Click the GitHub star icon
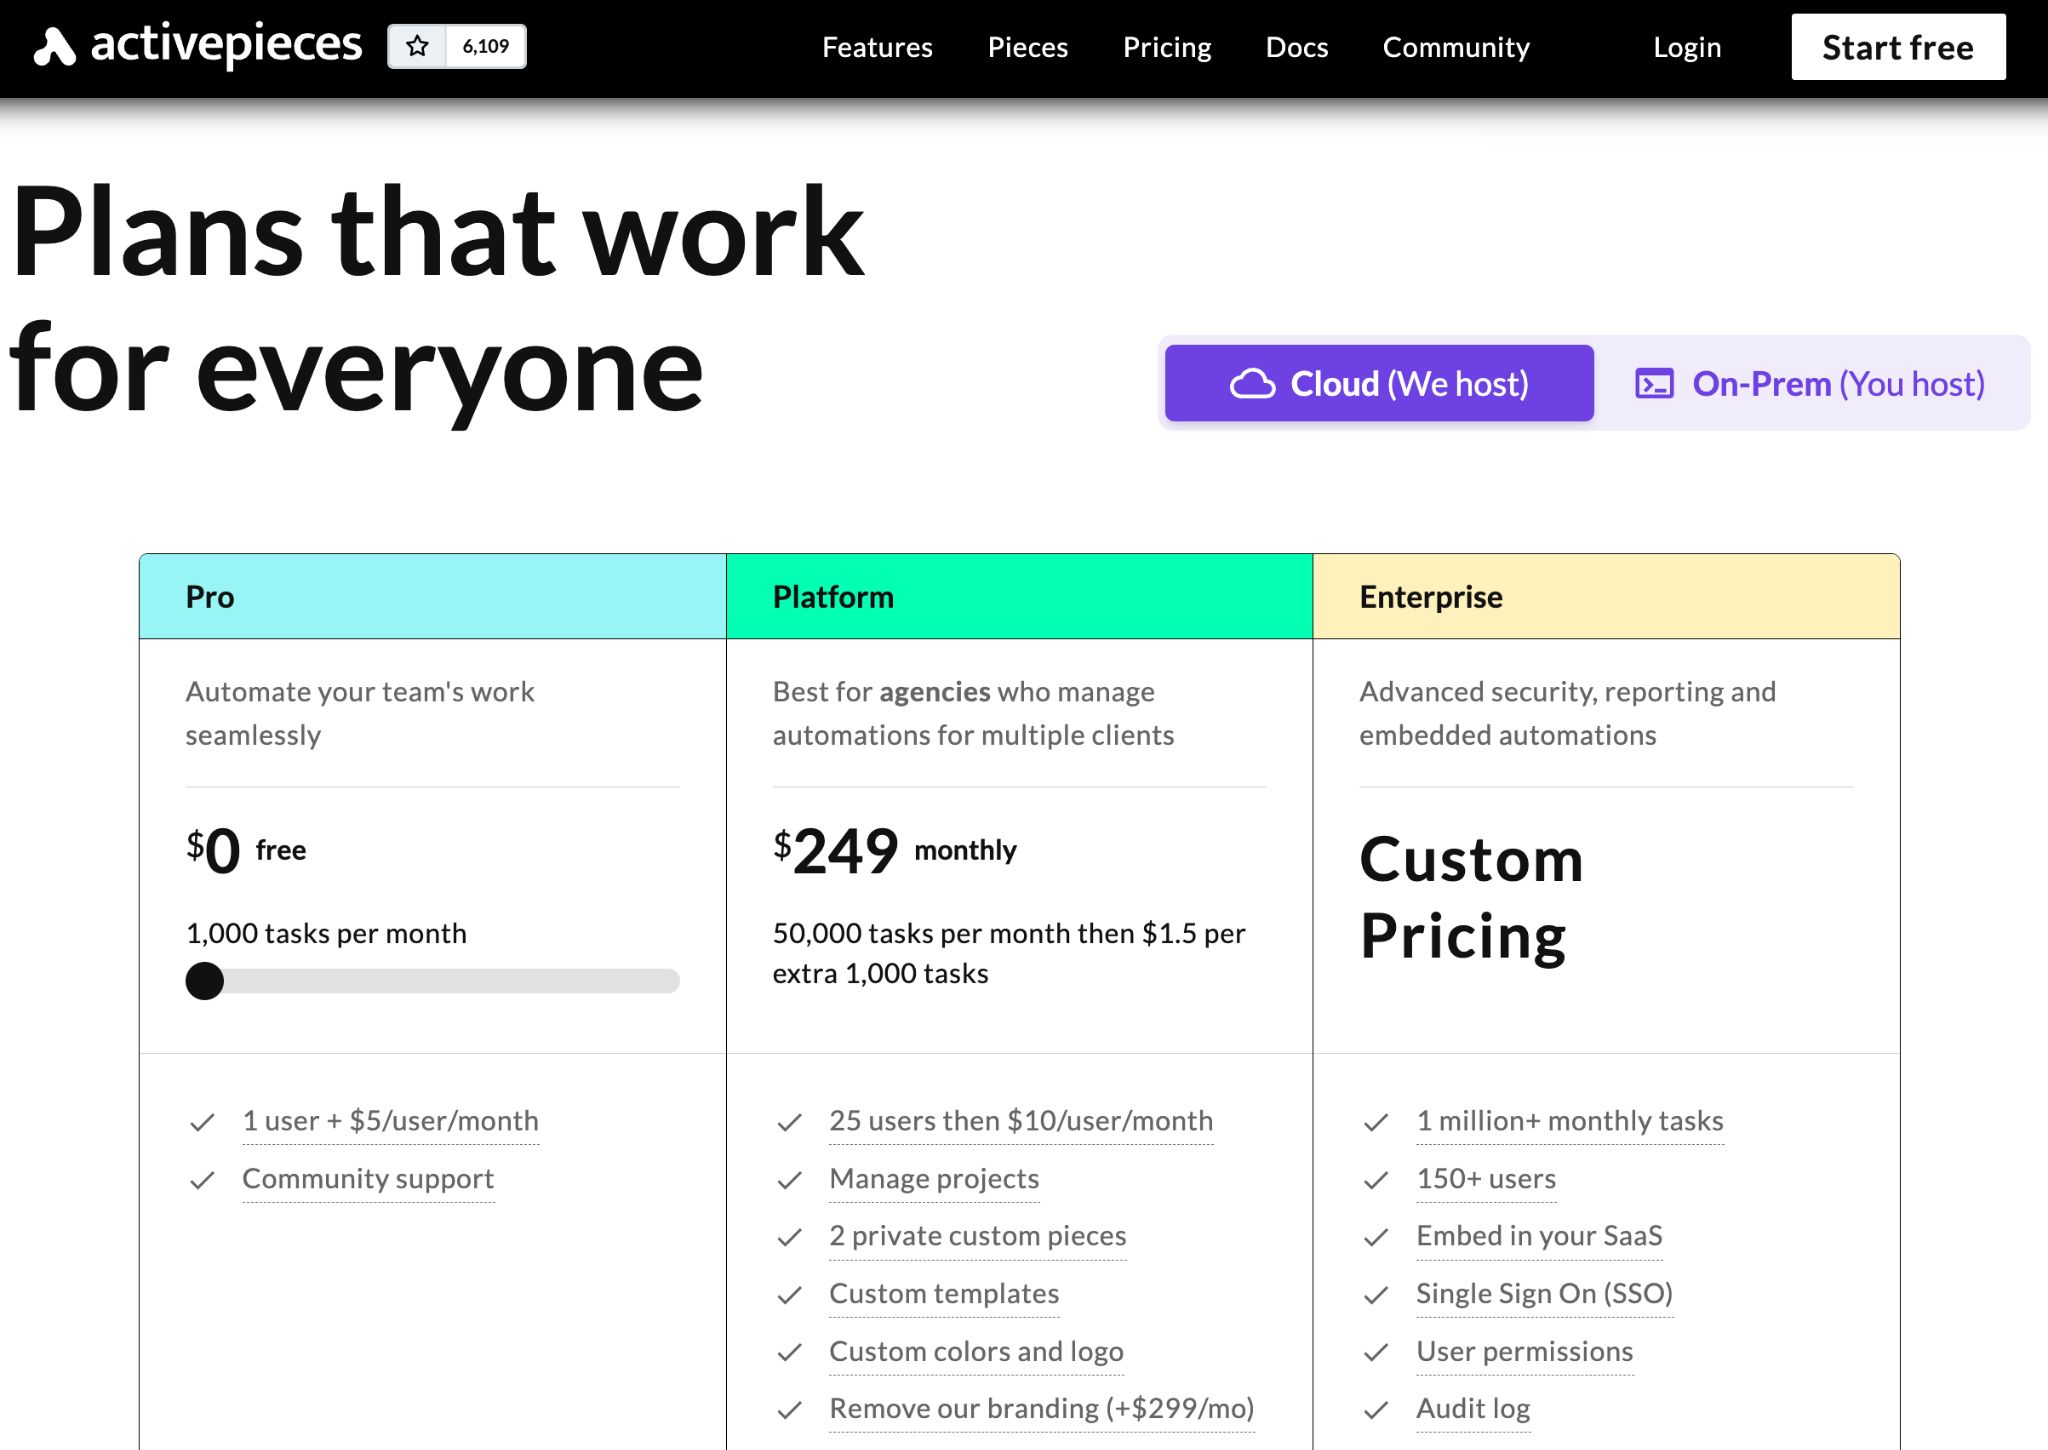 [x=418, y=46]
